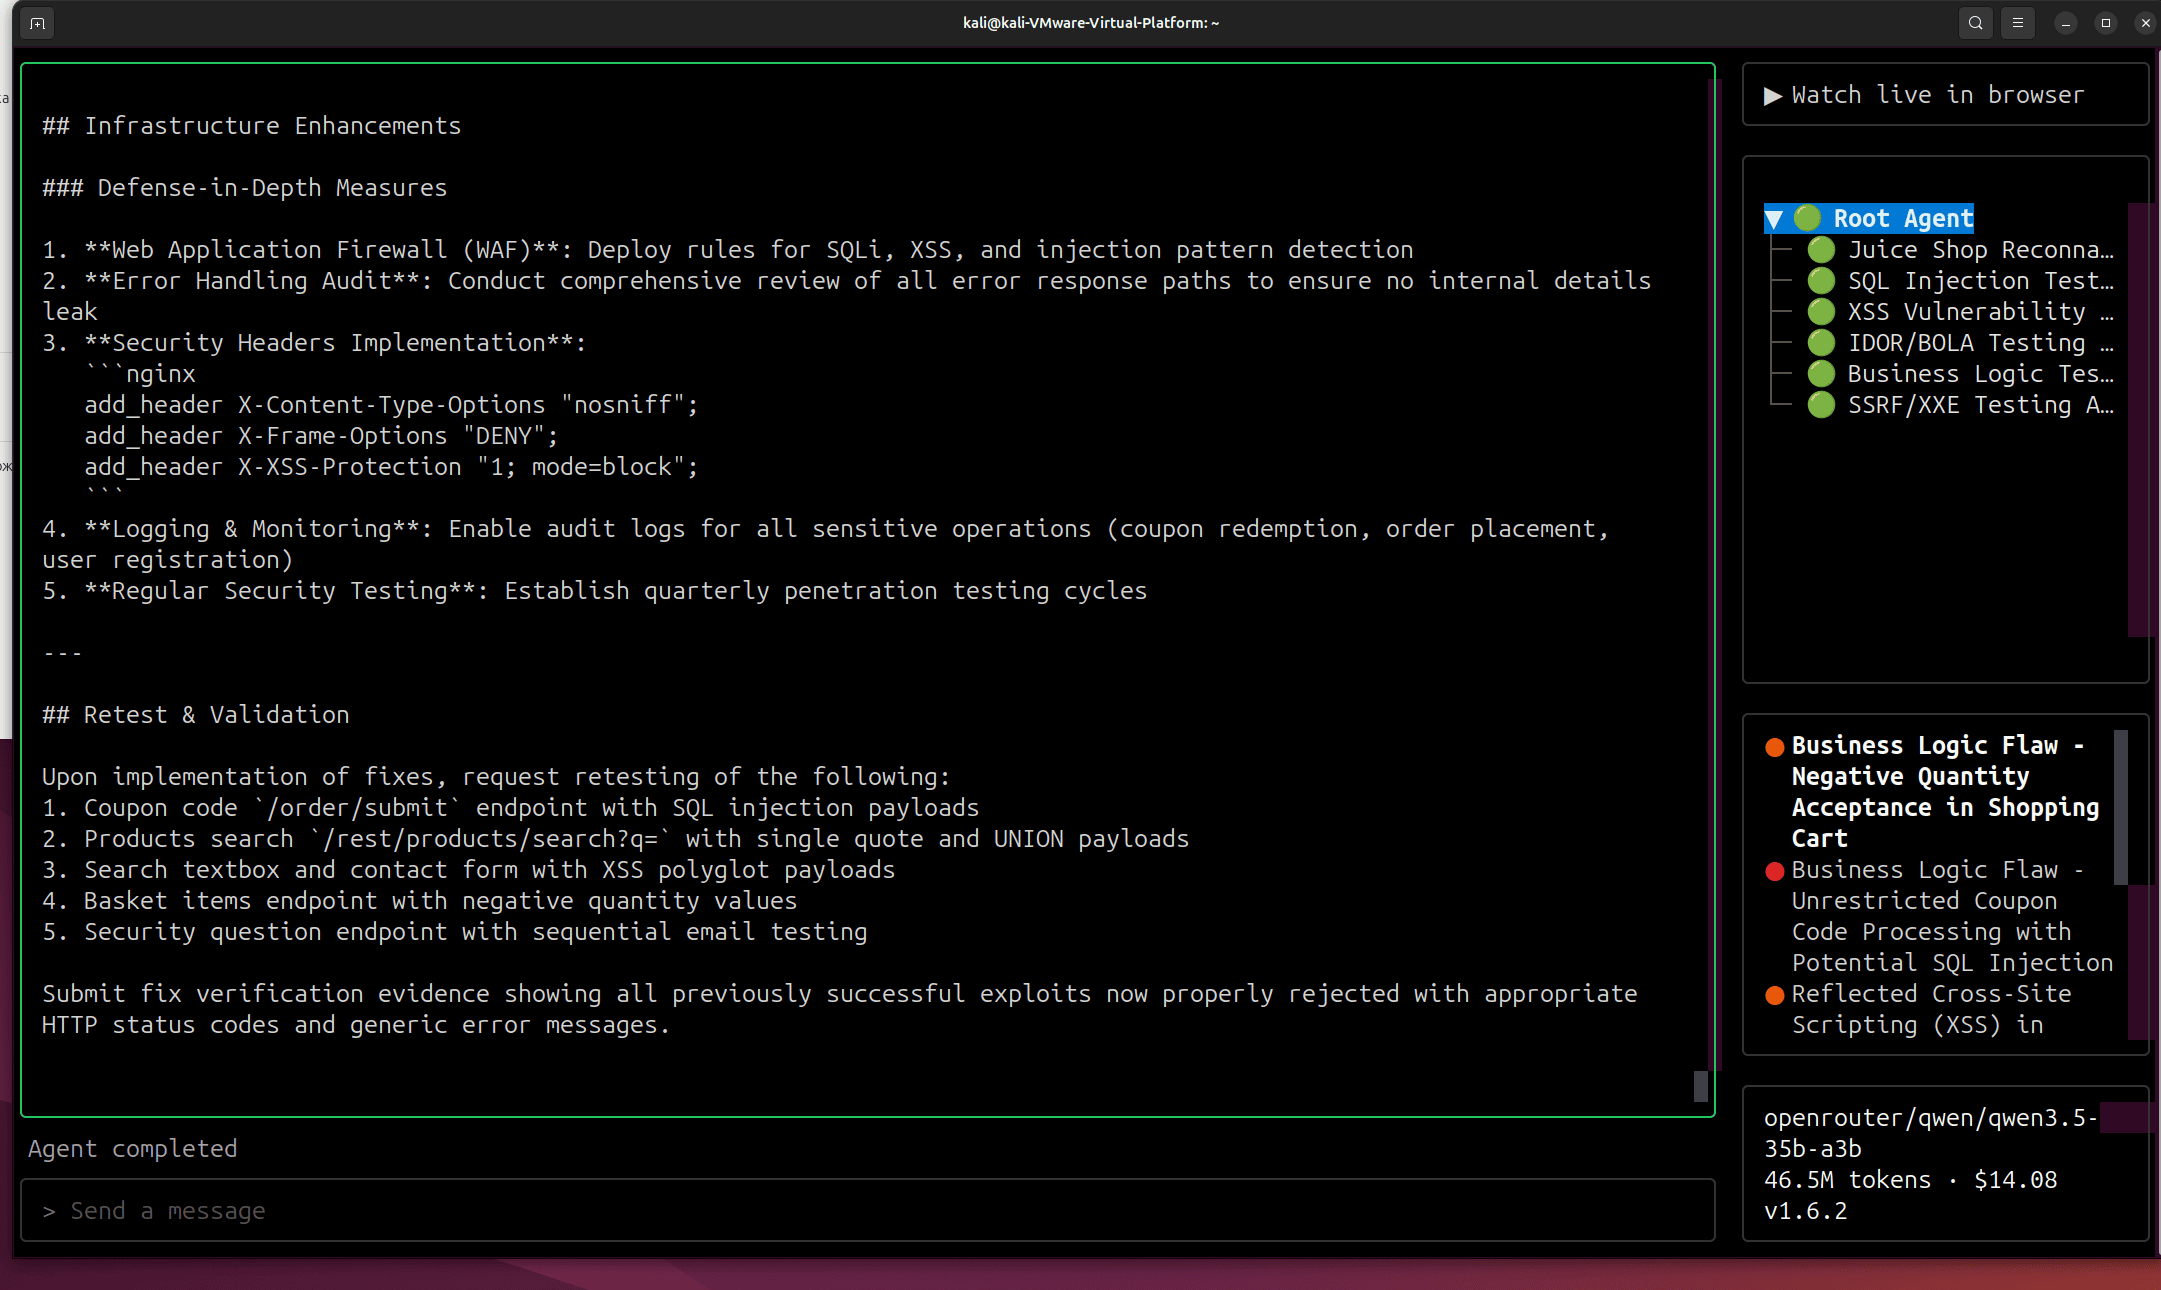Select Juice Shop Reconnaissance agent
Screen dimensions: 2161x1290
(1980, 250)
